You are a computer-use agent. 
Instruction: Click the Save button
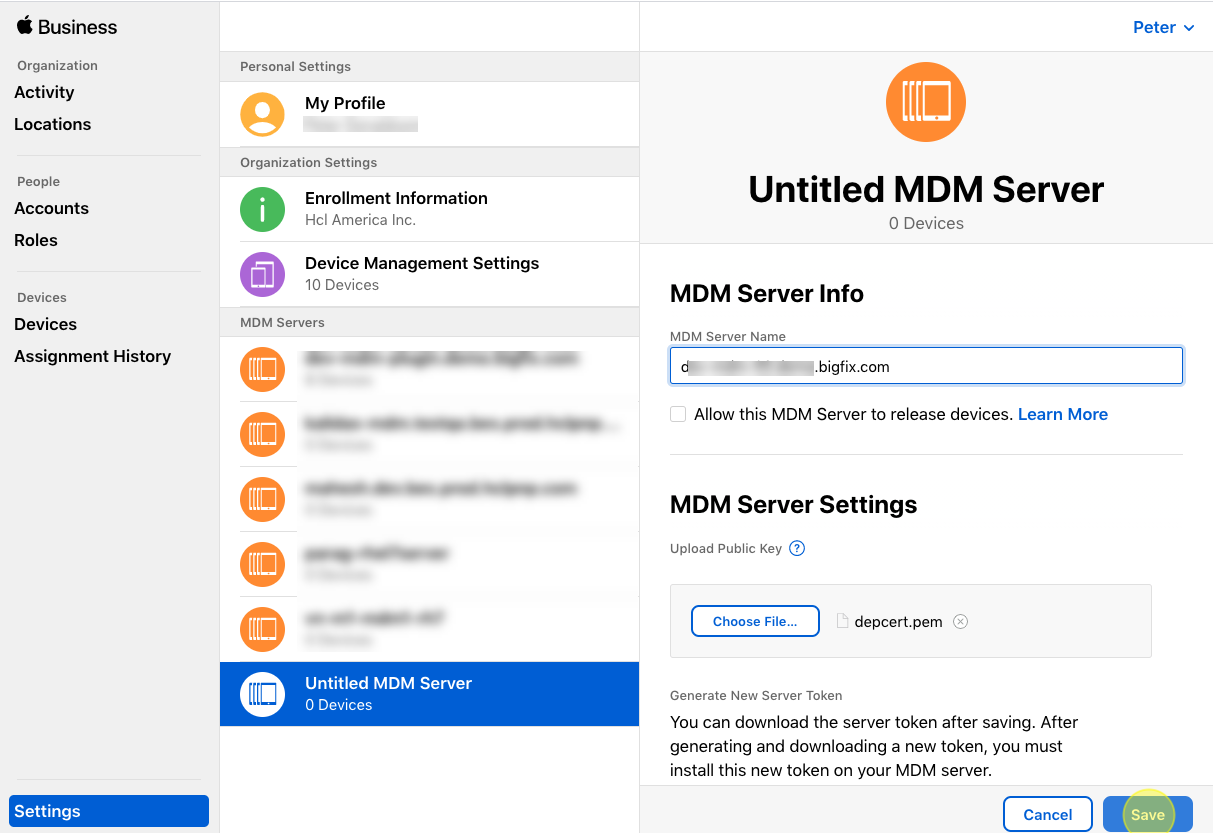click(1147, 814)
